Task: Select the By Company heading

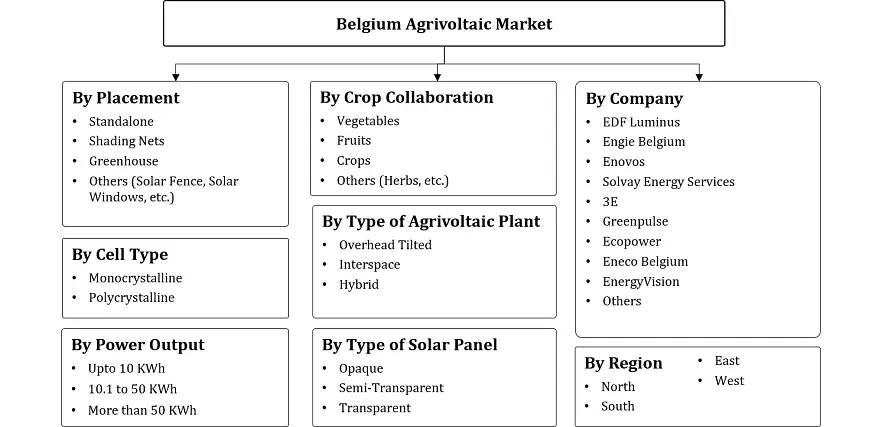Action: click(634, 99)
